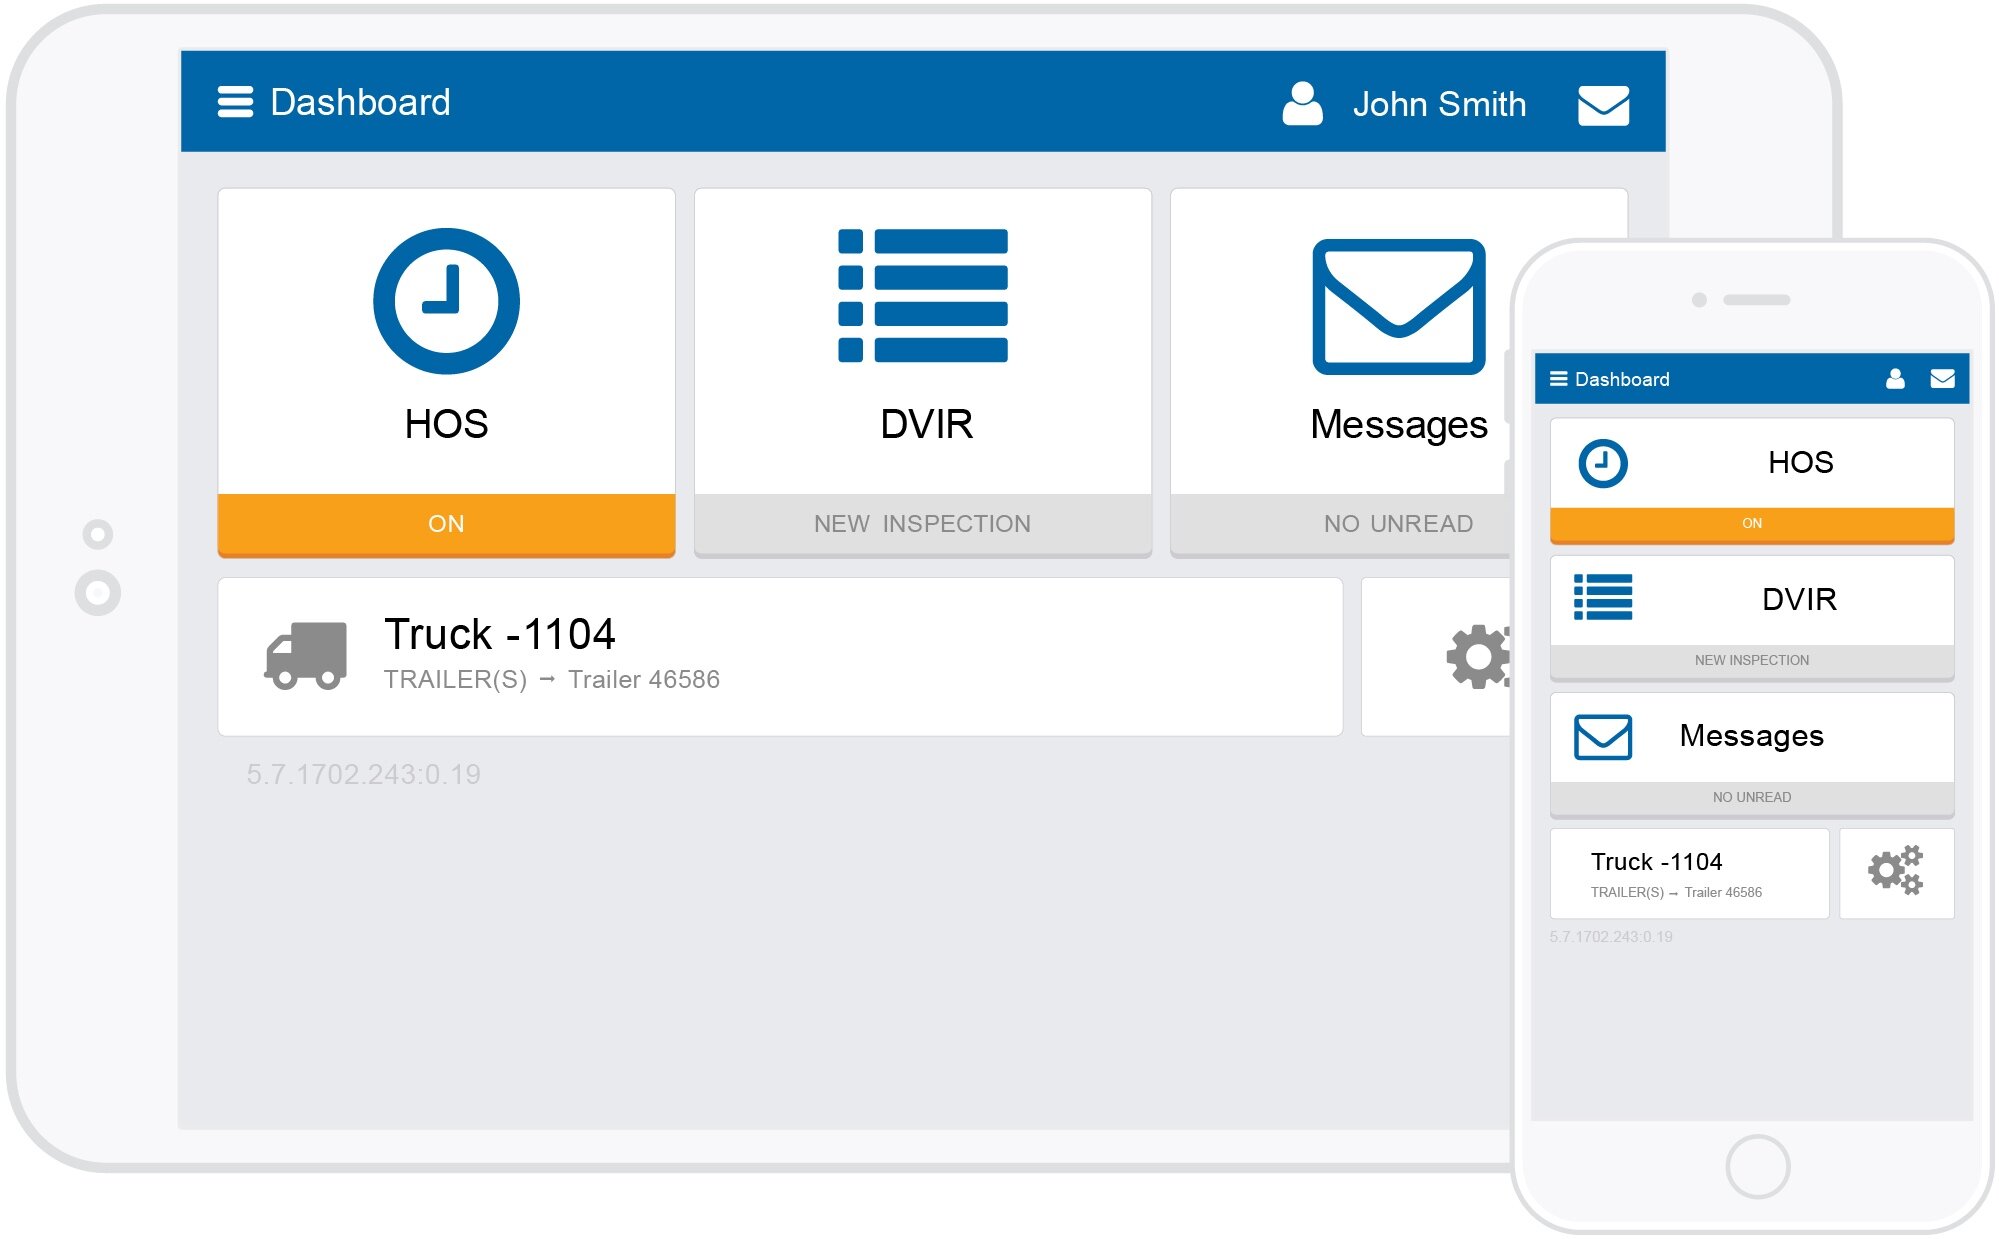Select Truck -1104 heading on tablet
This screenshot has width=1999, height=1239.
click(x=499, y=634)
